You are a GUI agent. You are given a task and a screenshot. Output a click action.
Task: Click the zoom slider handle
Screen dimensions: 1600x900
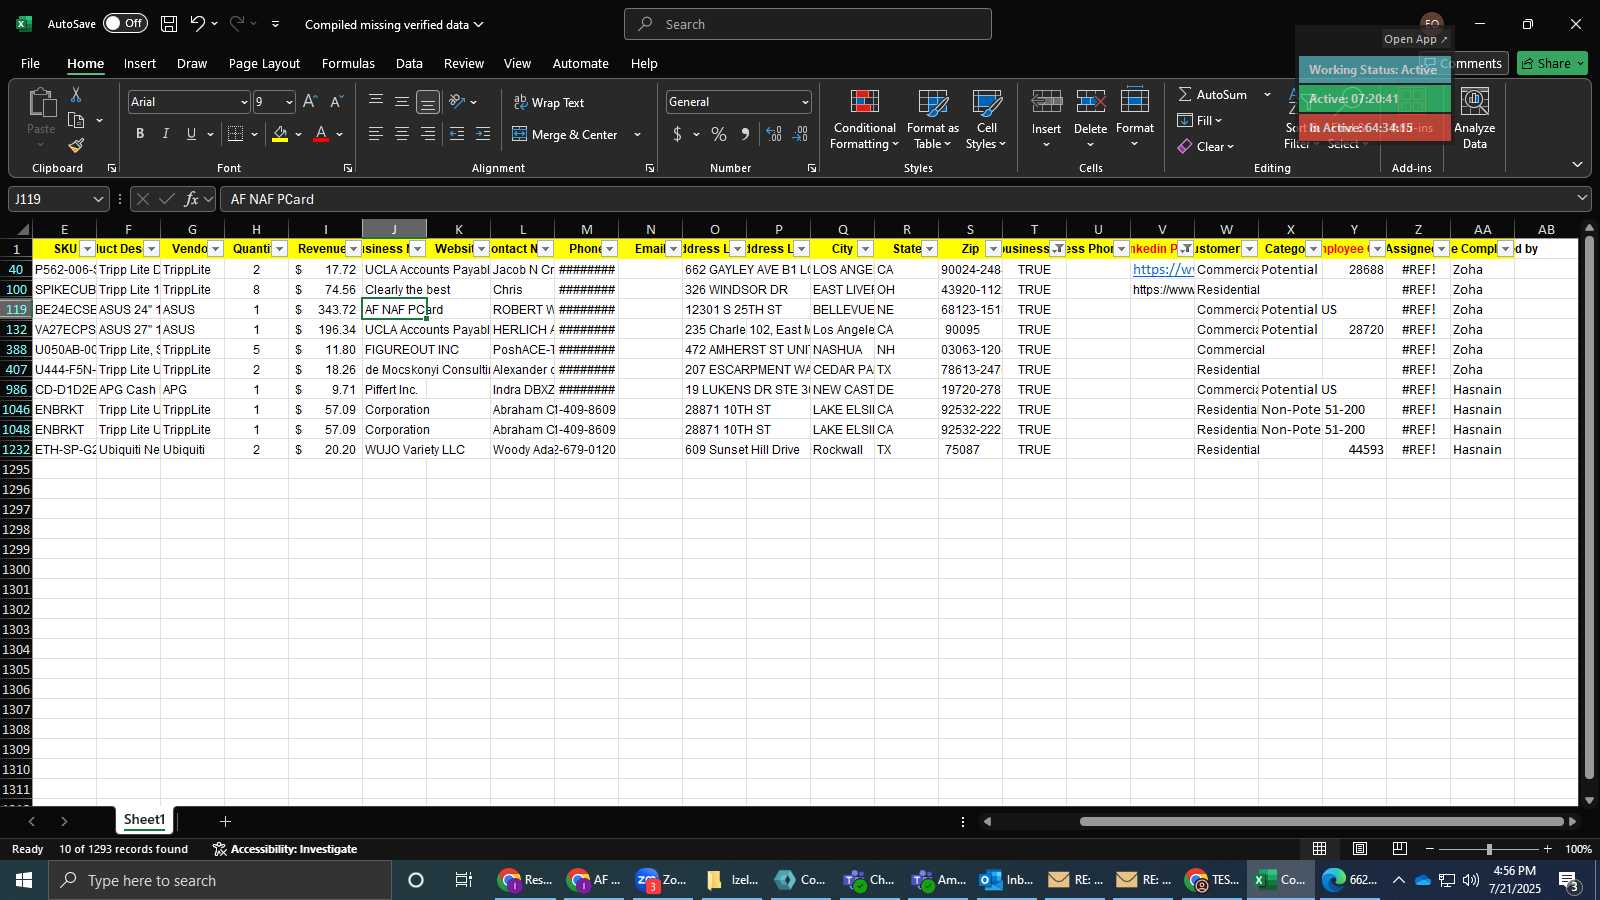(x=1489, y=849)
